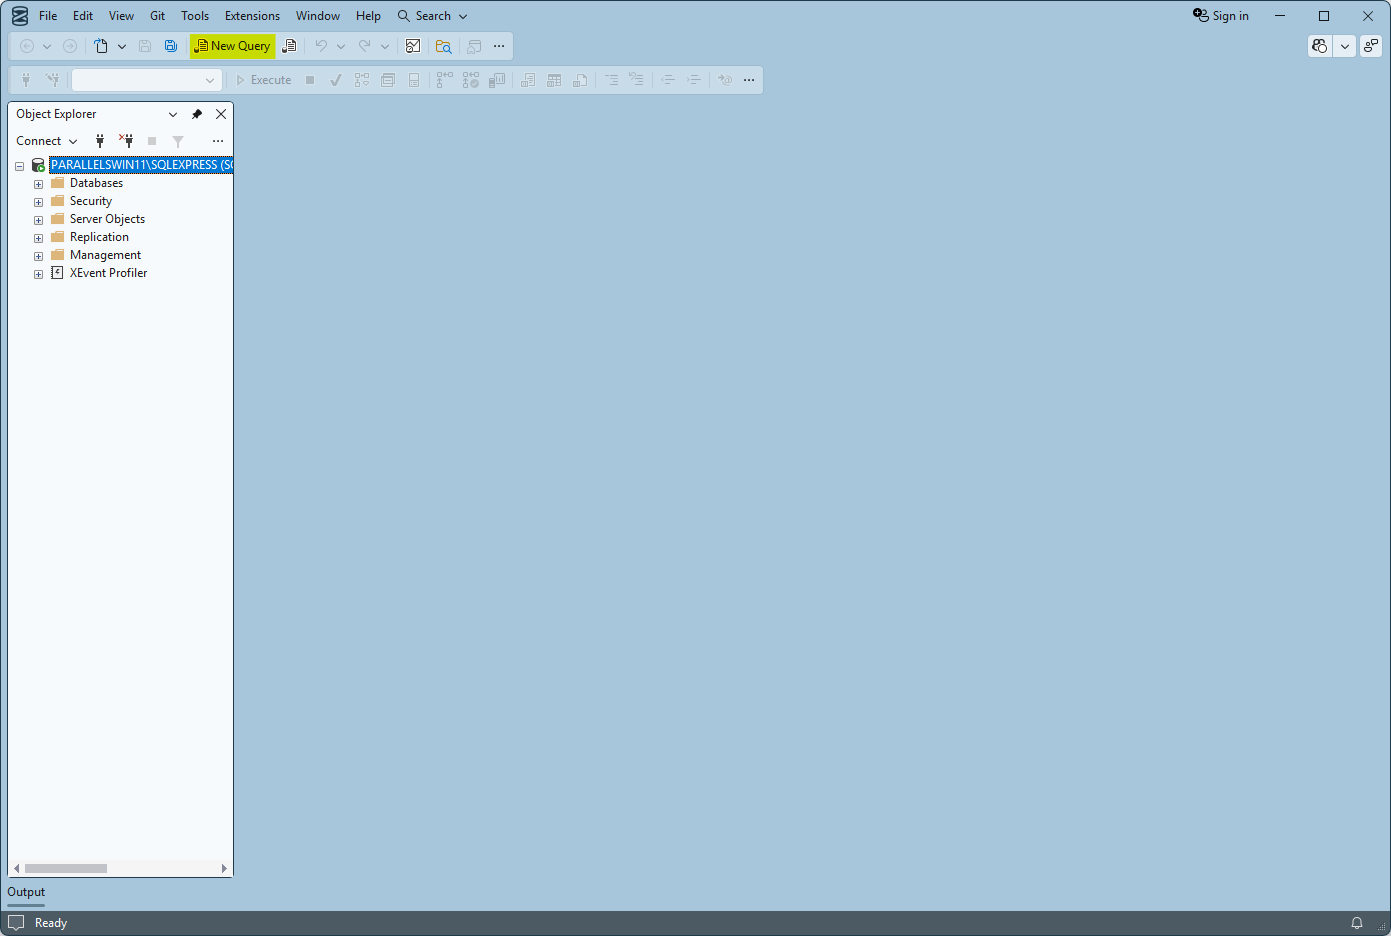Click the Find in Files icon

pyautogui.click(x=444, y=46)
